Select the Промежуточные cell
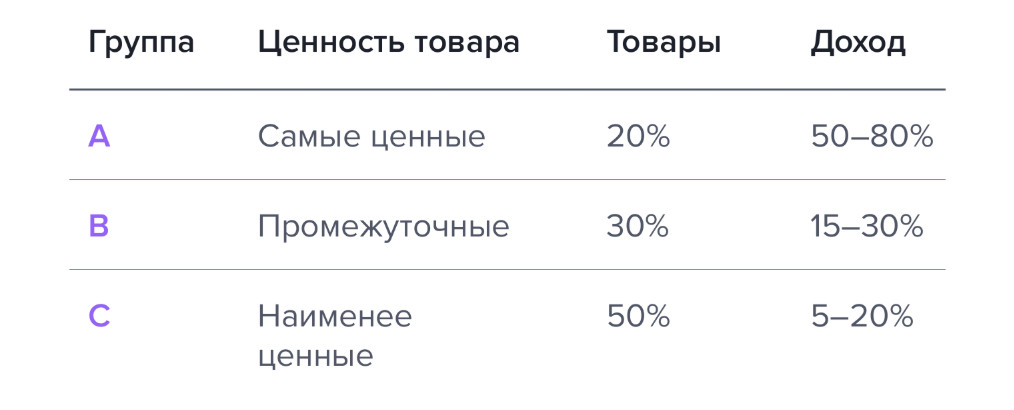 [383, 227]
